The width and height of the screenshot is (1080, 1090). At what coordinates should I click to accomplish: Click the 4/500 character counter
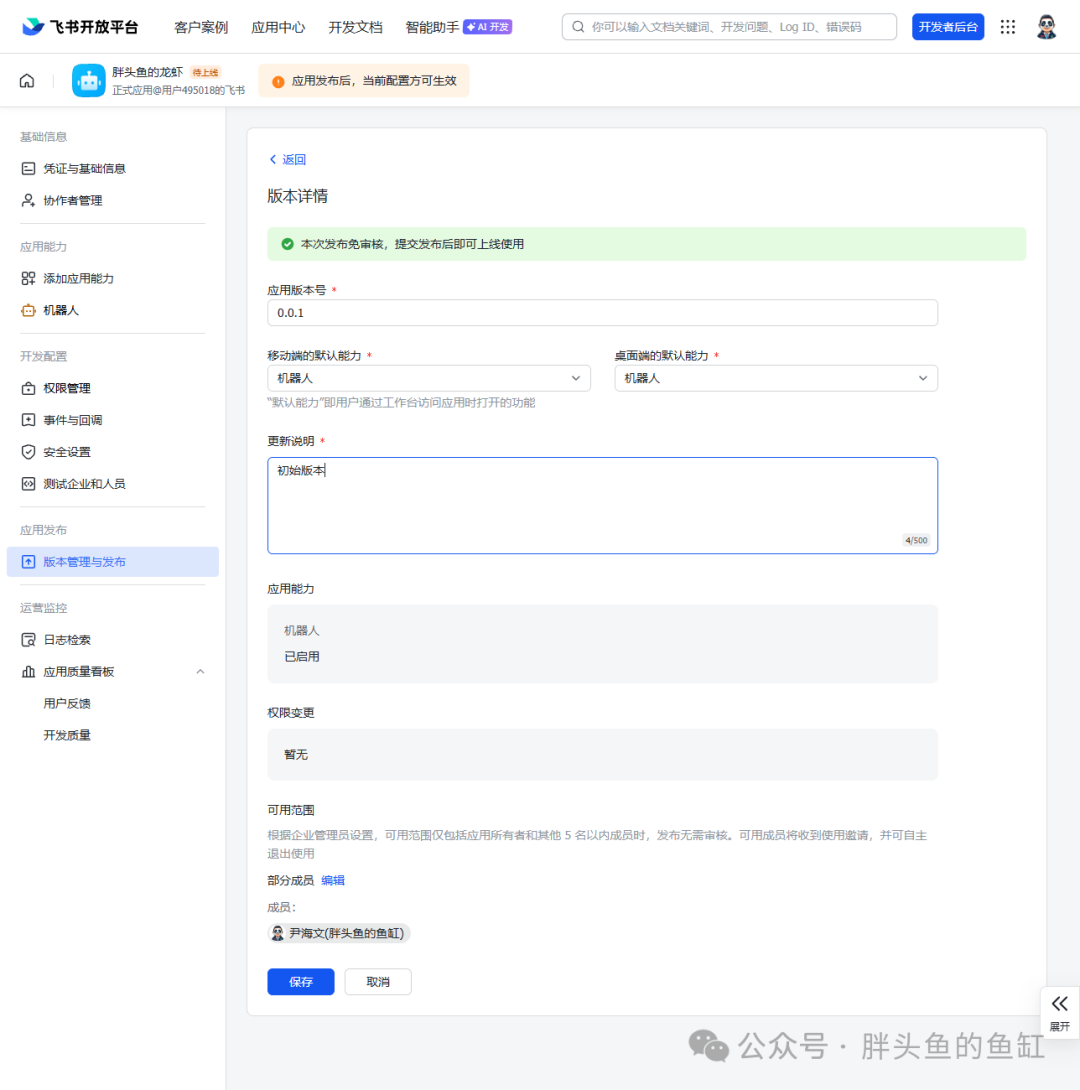[x=916, y=540]
